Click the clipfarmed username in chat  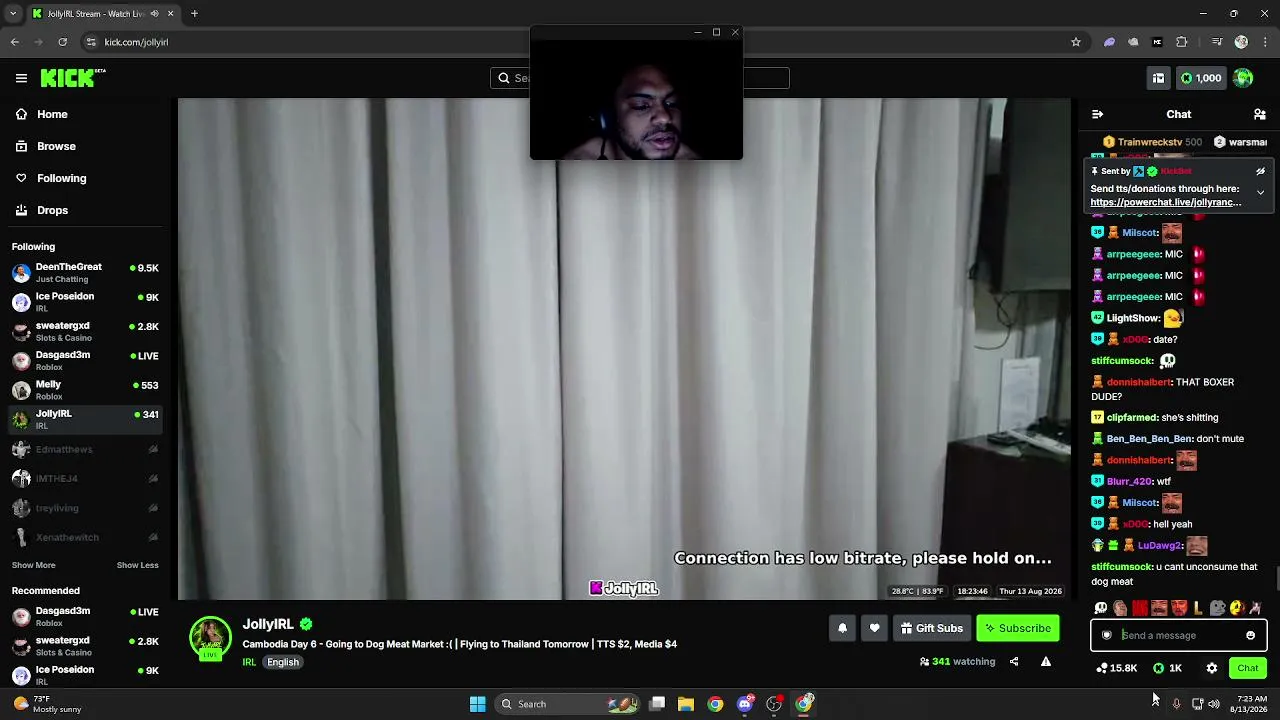pos(1132,417)
